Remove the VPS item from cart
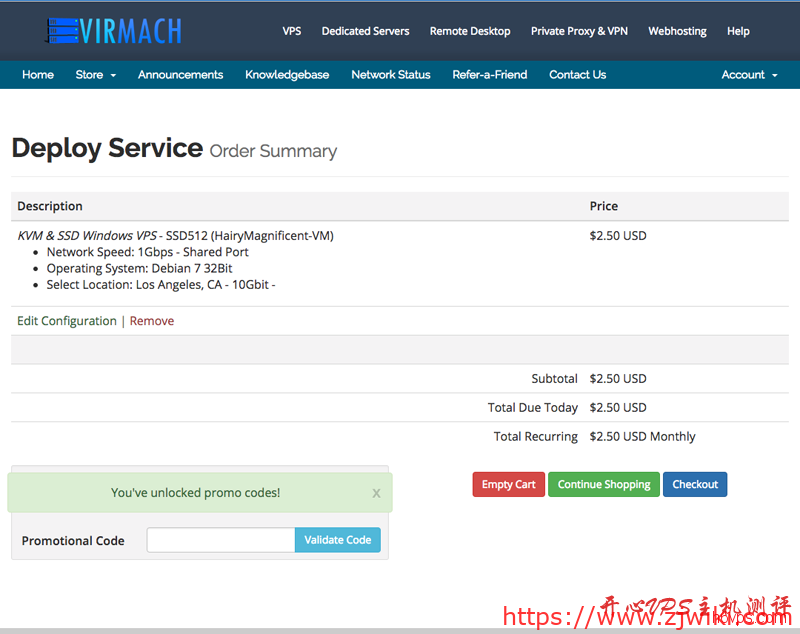This screenshot has width=800, height=634. [152, 321]
